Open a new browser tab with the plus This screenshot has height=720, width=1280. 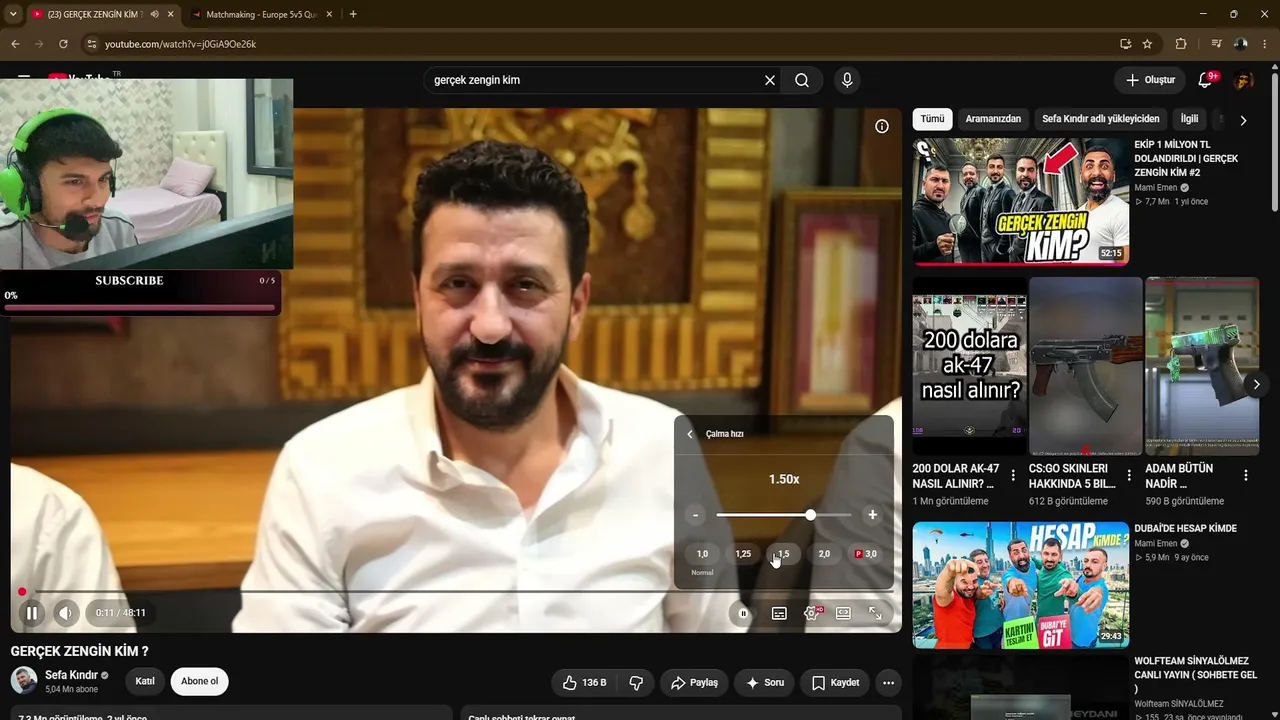[353, 14]
